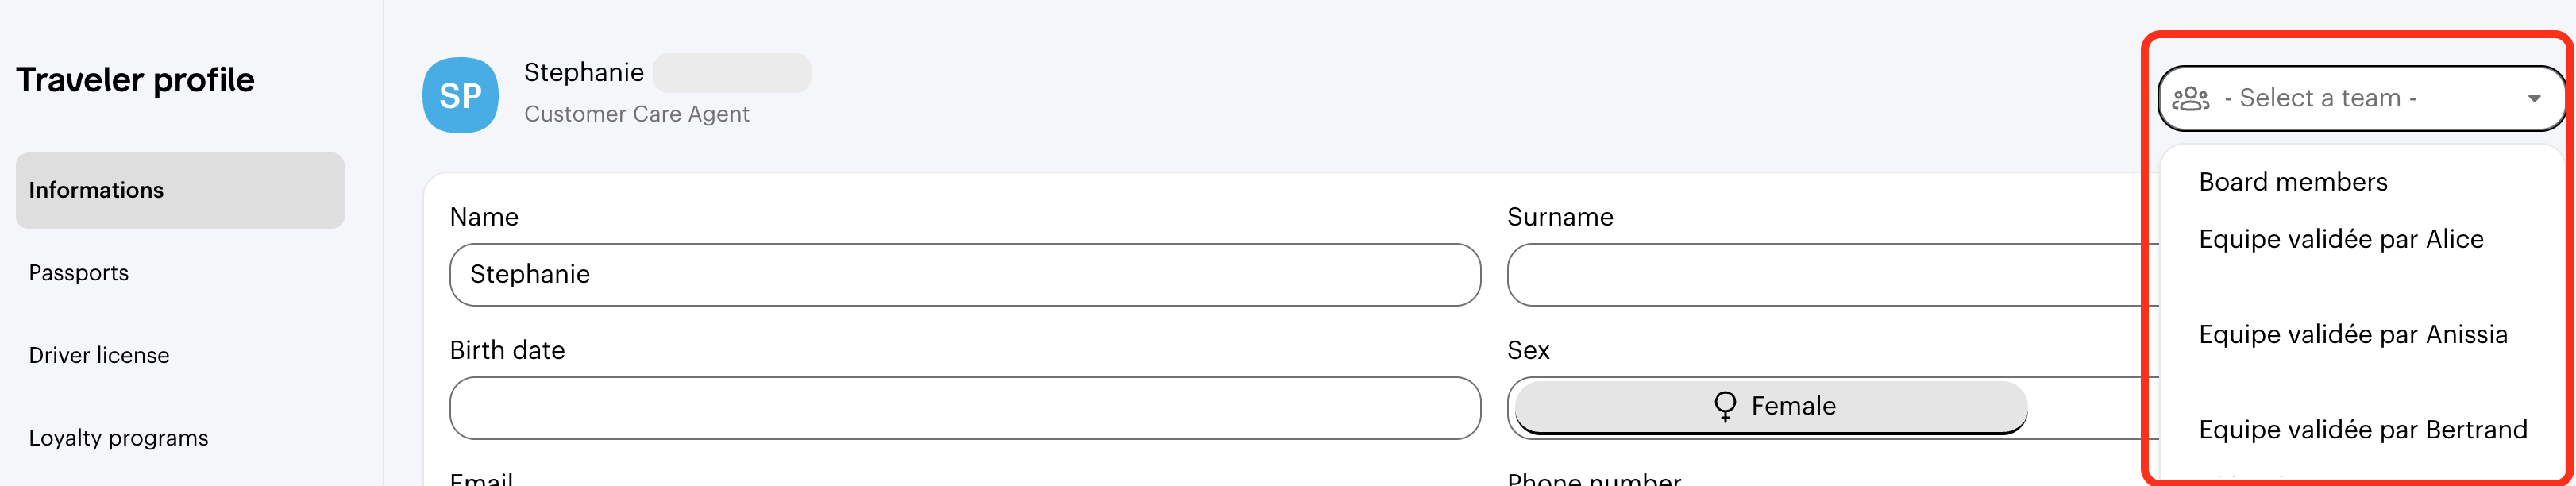Pick Equipe validée par Anissia team

(2352, 334)
